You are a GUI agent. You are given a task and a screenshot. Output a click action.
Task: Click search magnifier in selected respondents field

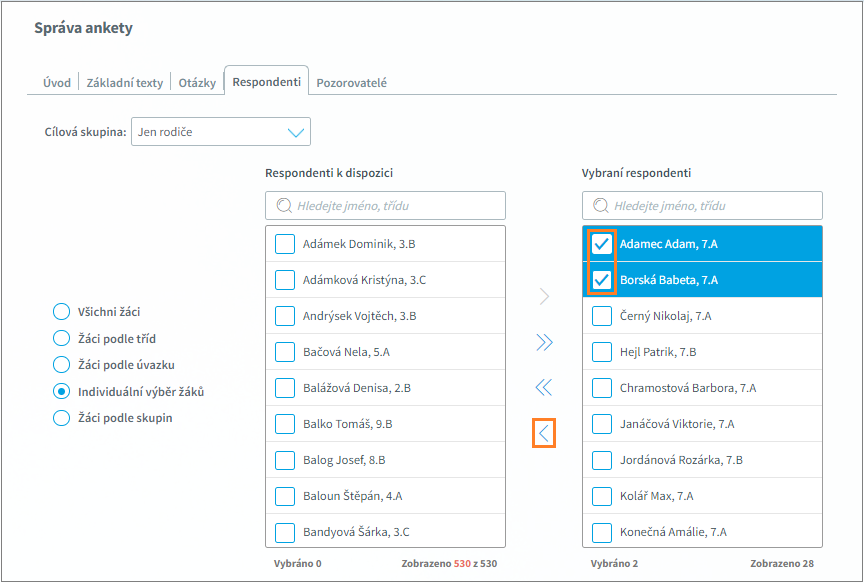(x=601, y=206)
